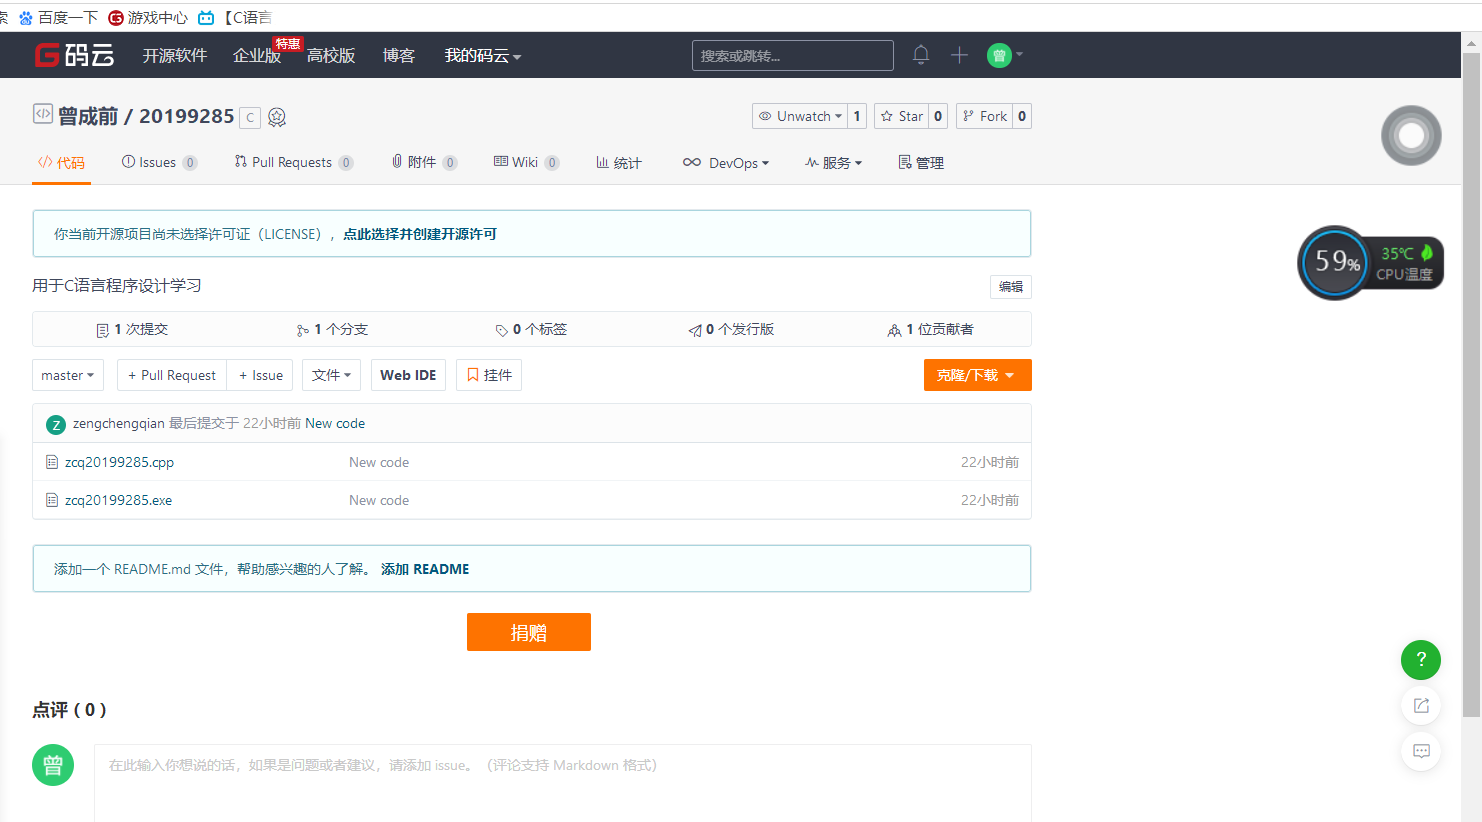This screenshot has height=822, width=1482.
Task: Switch to the Issues tab
Action: pyautogui.click(x=159, y=162)
